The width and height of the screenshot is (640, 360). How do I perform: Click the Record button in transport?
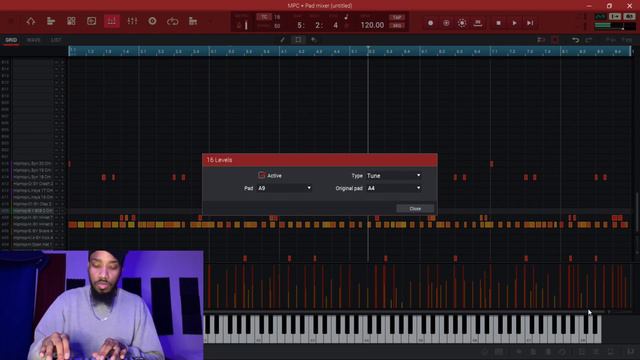[x=430, y=23]
